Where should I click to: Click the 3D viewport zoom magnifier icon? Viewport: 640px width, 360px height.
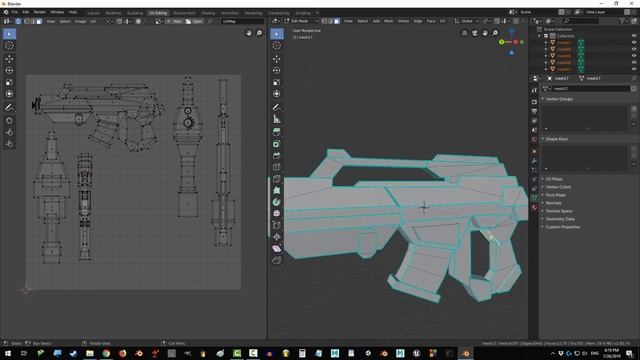pyautogui.click(x=495, y=33)
